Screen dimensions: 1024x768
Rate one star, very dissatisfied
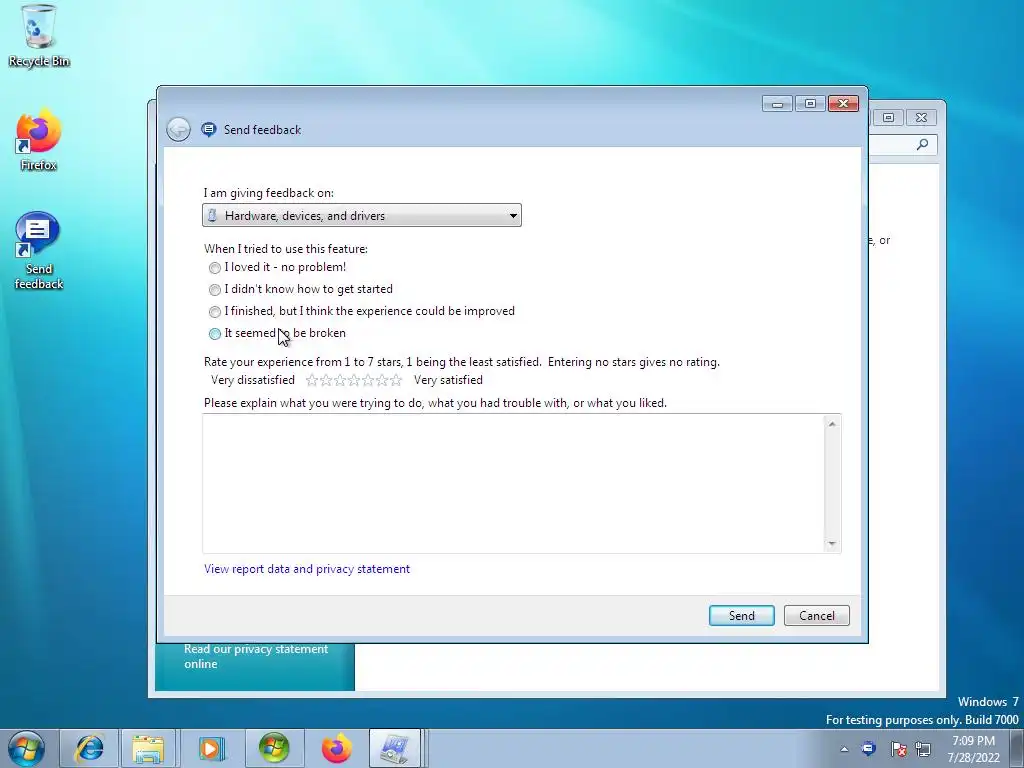(x=312, y=380)
